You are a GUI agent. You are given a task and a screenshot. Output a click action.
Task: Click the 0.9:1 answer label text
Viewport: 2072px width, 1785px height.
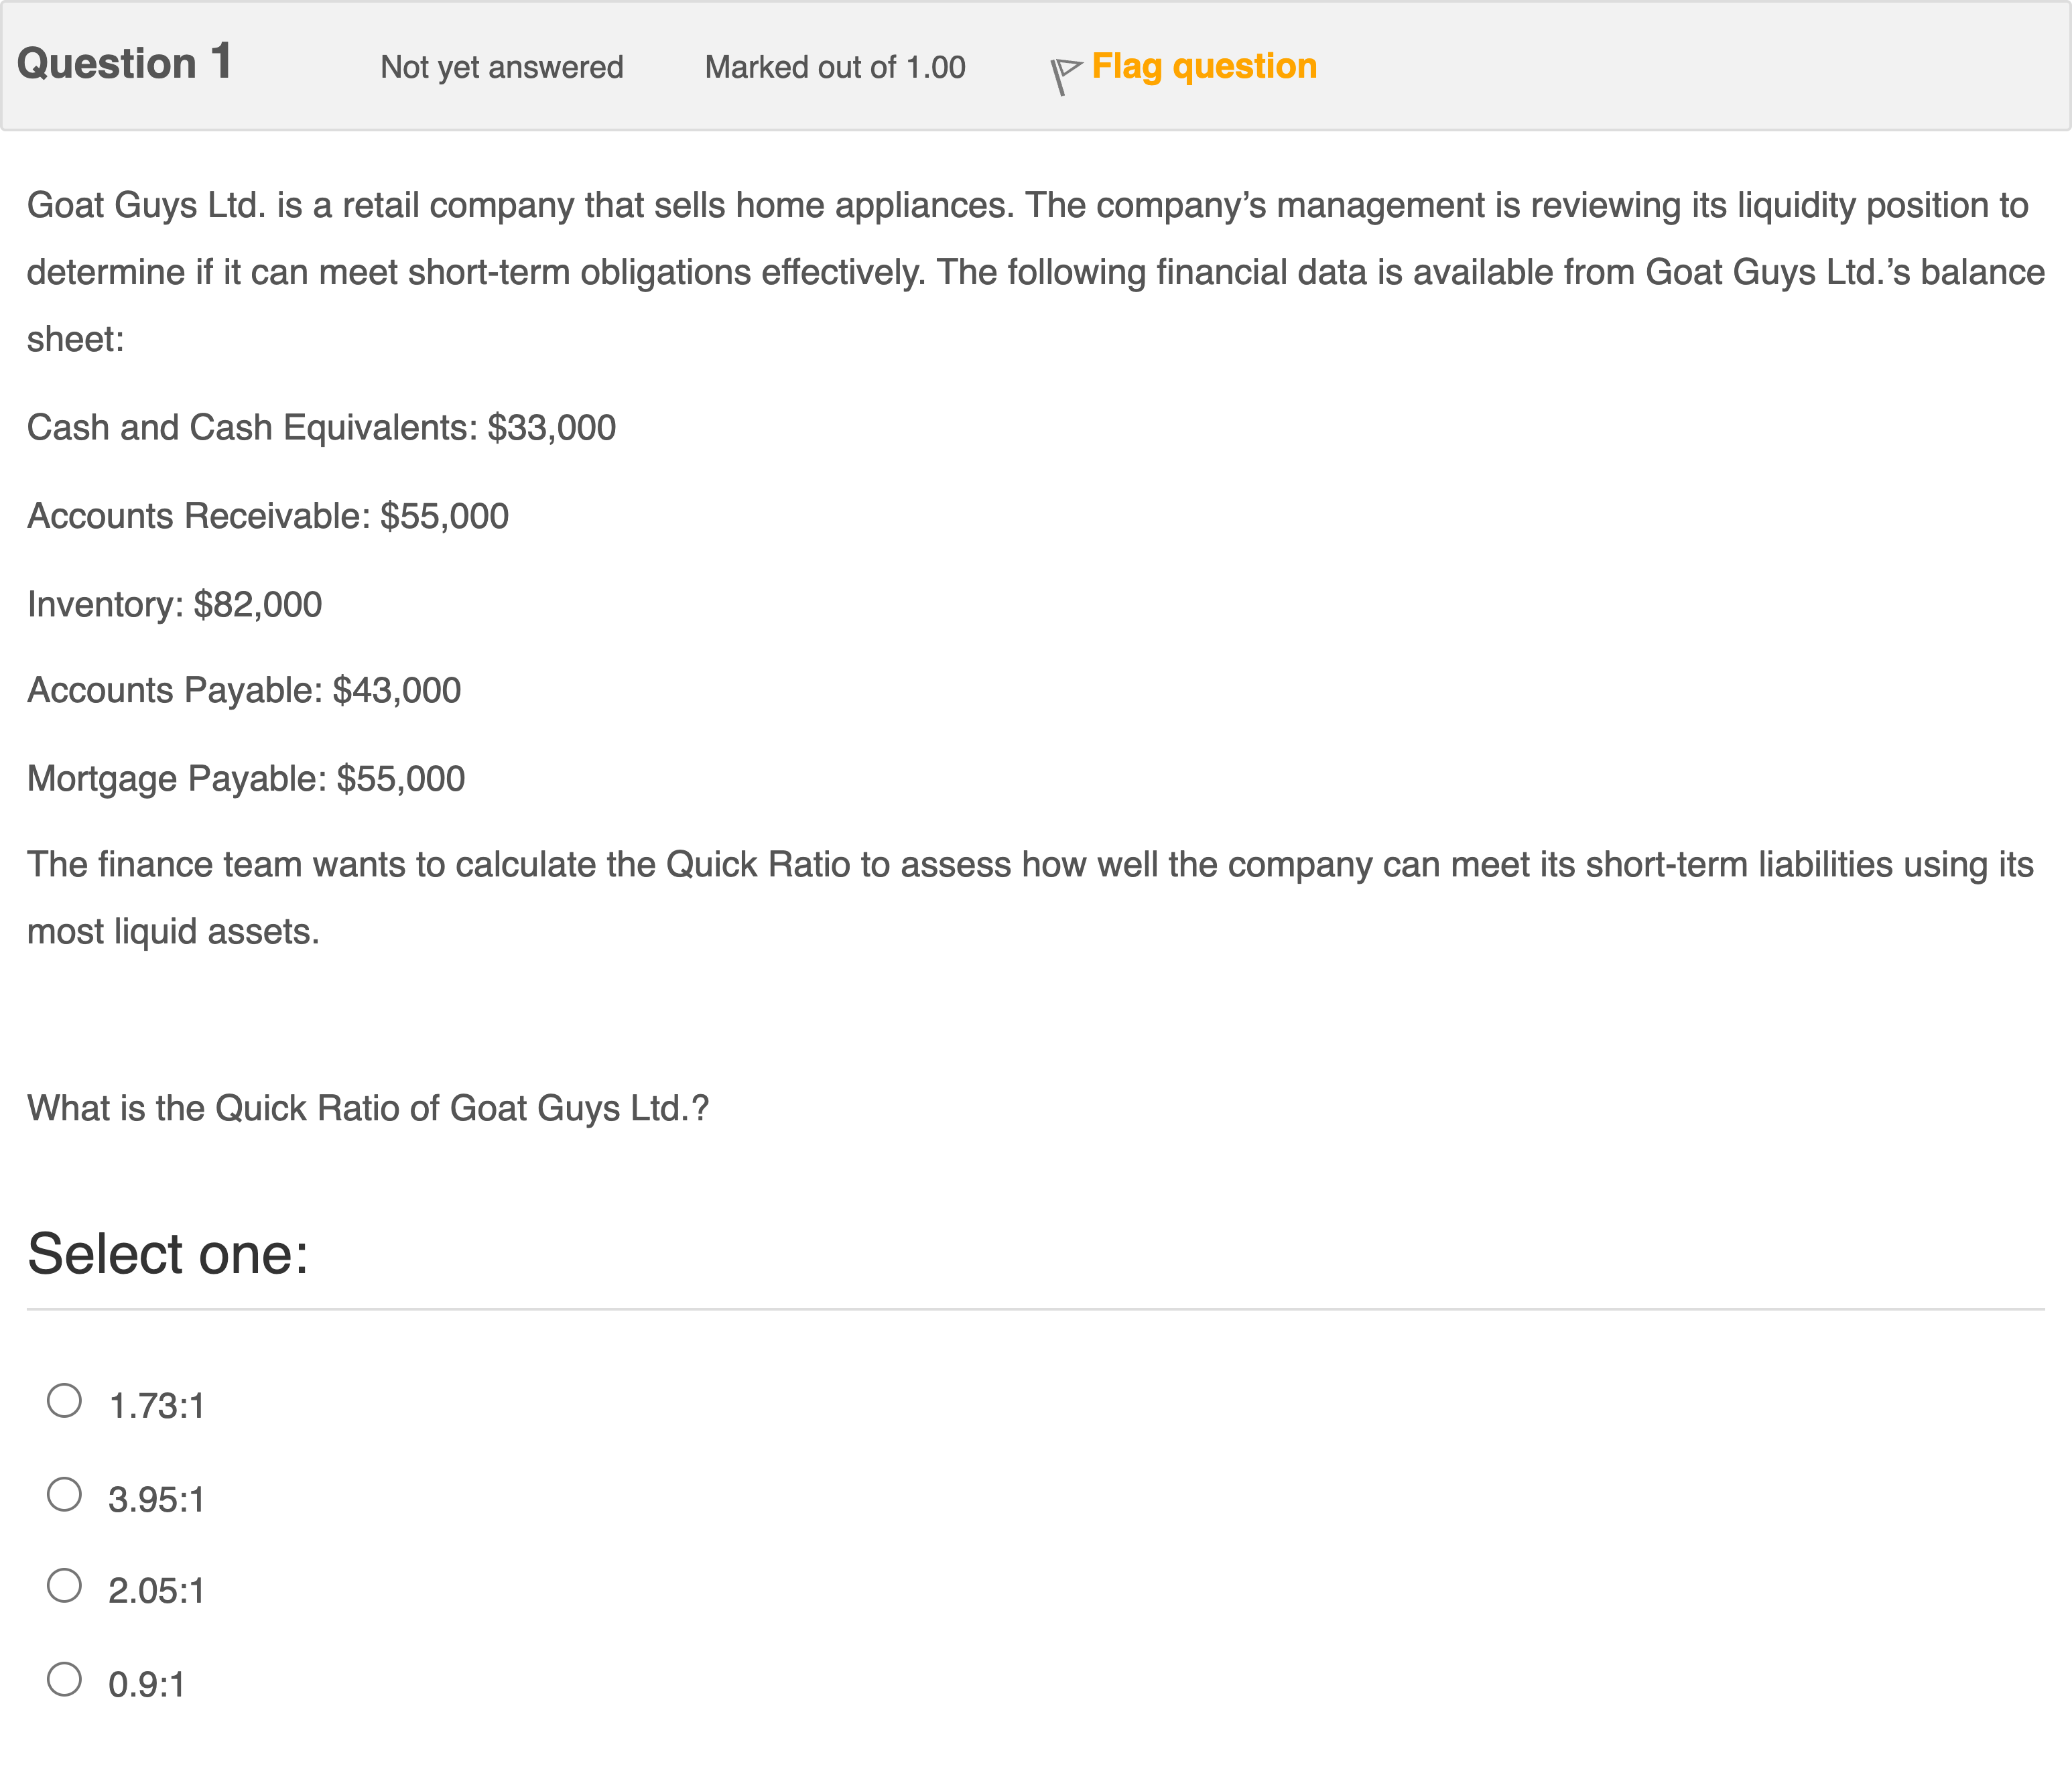147,1685
